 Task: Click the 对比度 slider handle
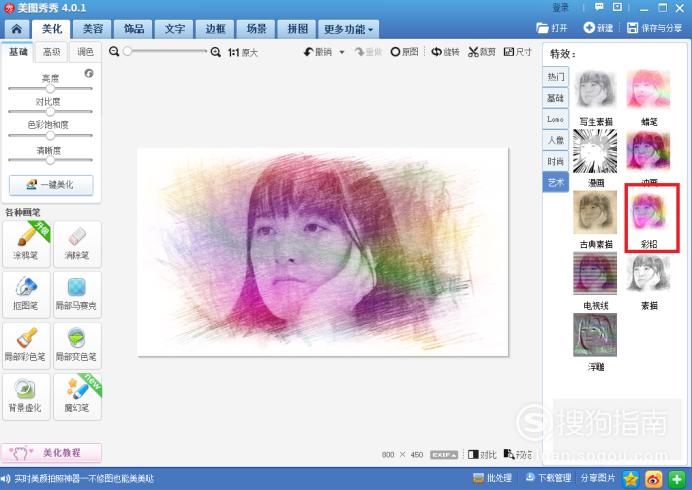tap(50, 112)
